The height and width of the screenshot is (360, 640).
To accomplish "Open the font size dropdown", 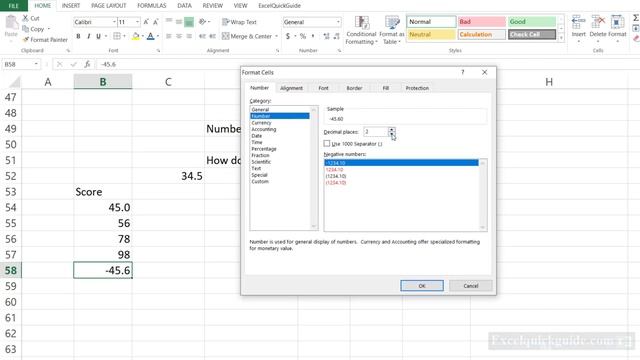I will 138,22.
